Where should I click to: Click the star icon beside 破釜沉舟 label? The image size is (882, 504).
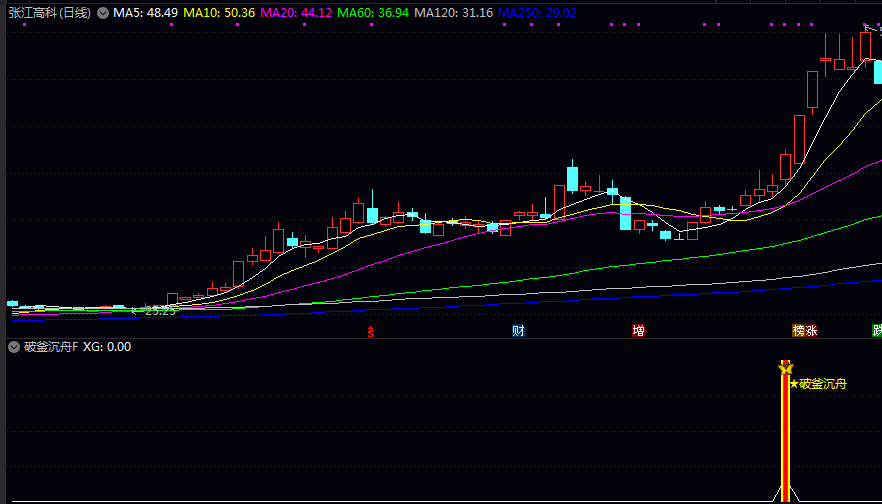click(x=794, y=383)
